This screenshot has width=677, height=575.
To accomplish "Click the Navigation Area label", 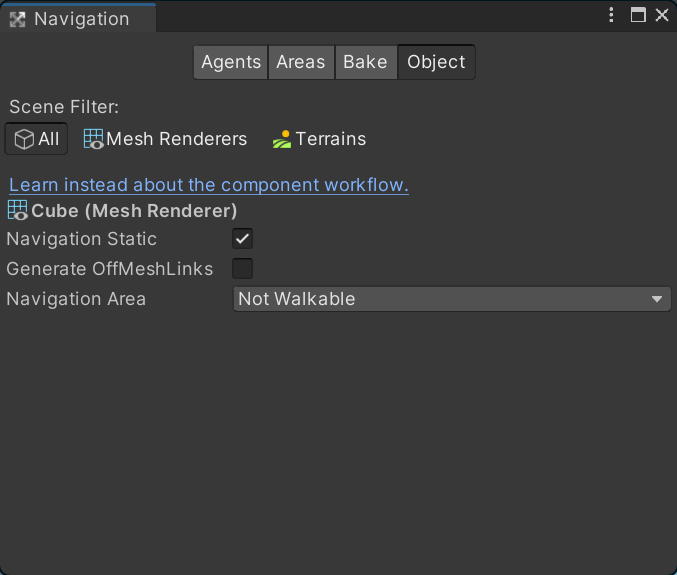I will coord(76,299).
